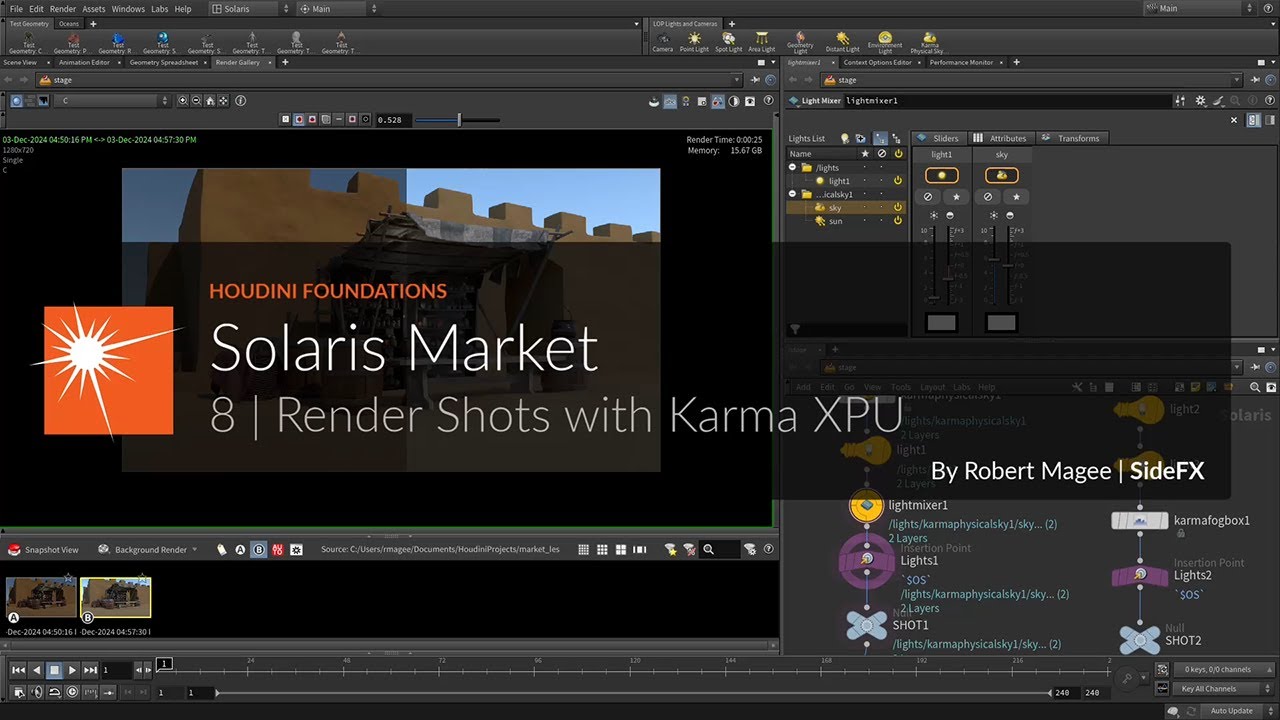Click the snapshot tag icon
This screenshot has height=720, width=1280.
click(223, 549)
